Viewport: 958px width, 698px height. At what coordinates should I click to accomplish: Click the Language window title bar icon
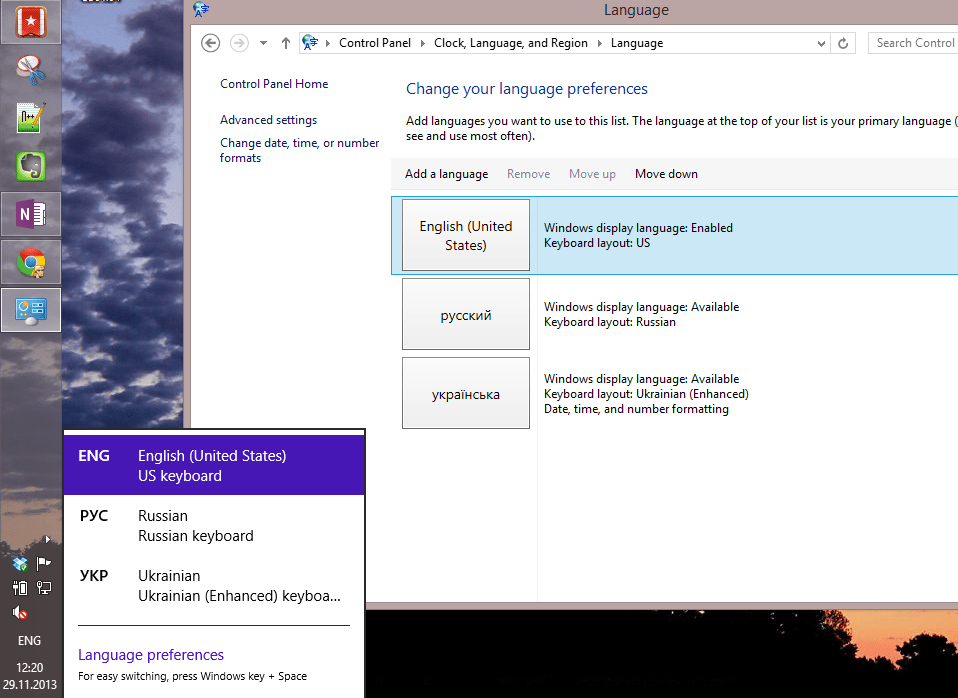click(201, 9)
